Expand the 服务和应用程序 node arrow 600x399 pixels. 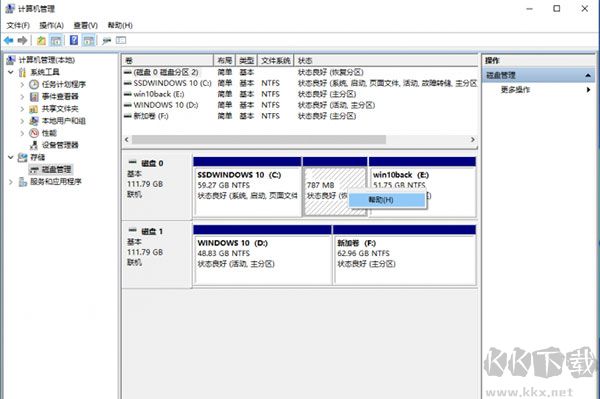pyautogui.click(x=11, y=182)
